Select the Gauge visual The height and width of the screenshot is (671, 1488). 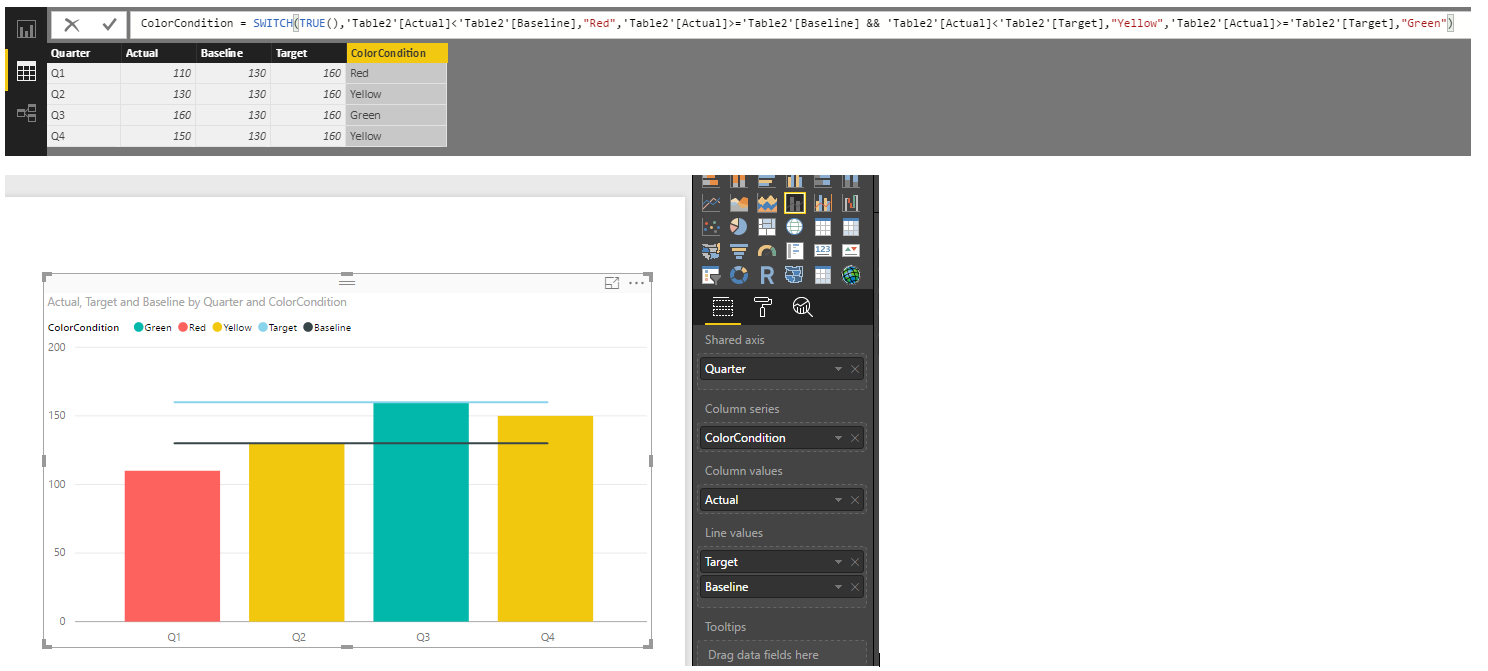point(767,251)
